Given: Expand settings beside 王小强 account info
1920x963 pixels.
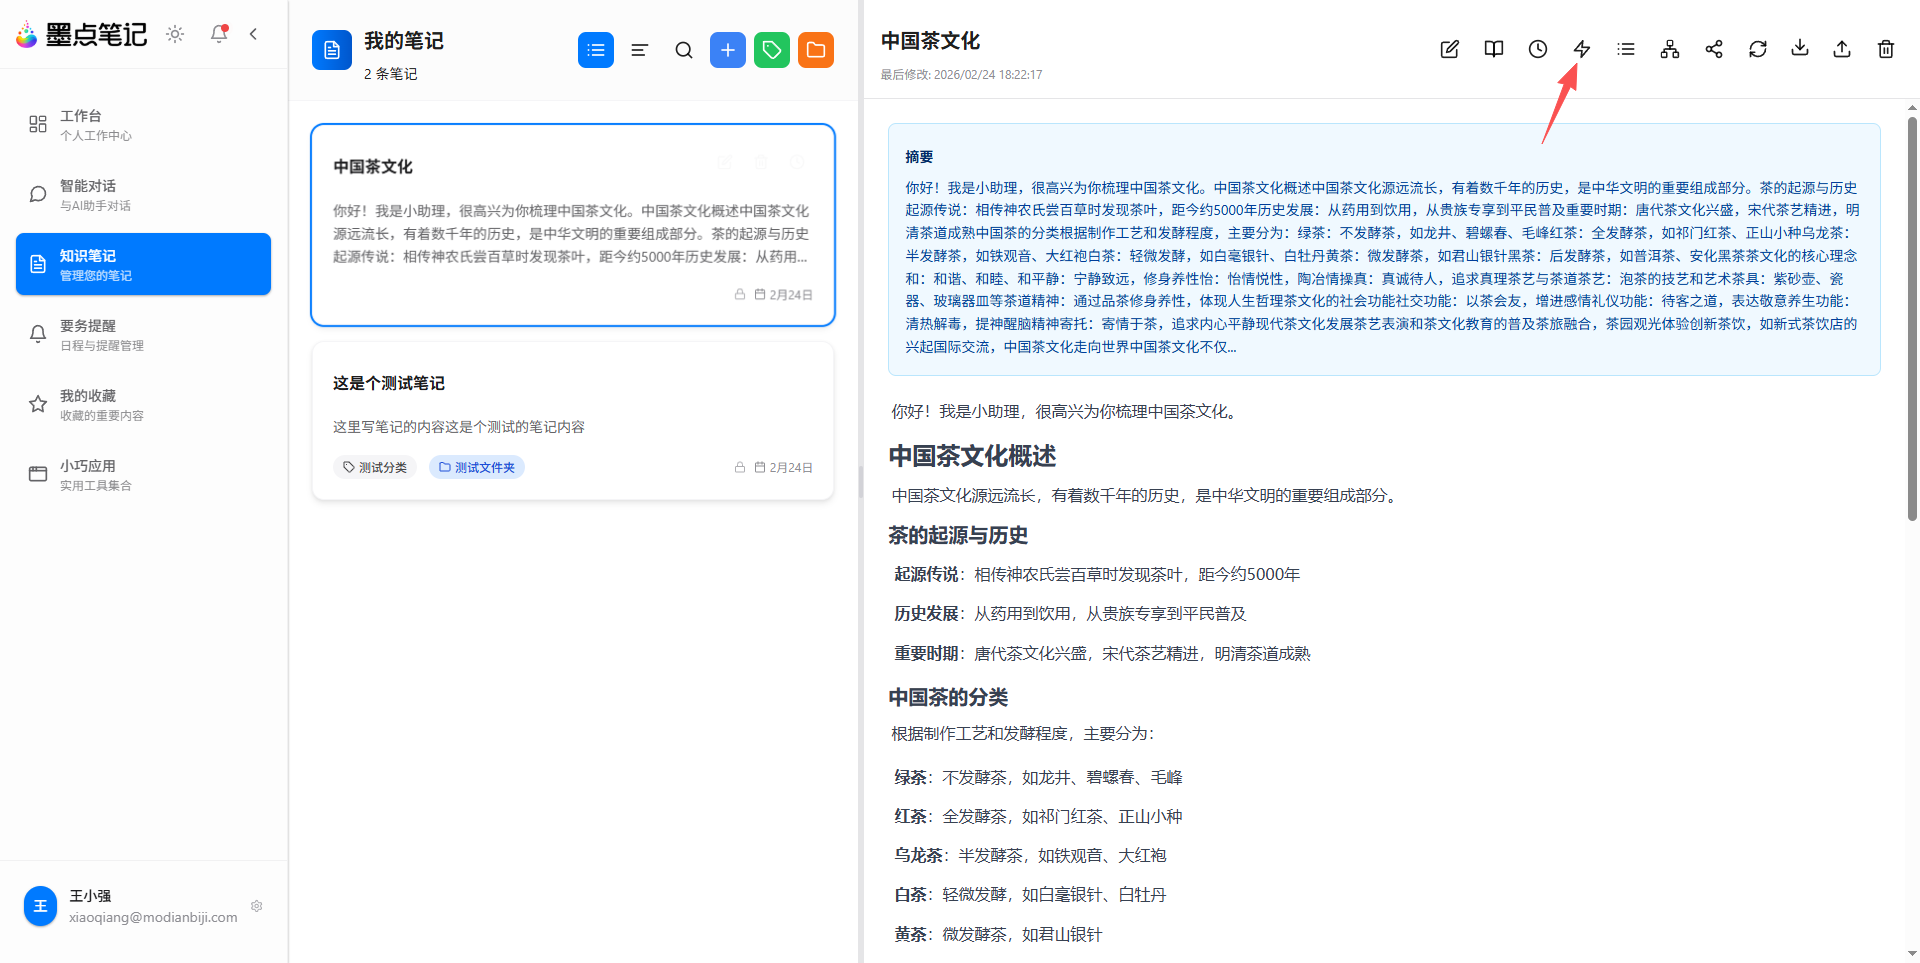Looking at the screenshot, I should pyautogui.click(x=256, y=906).
